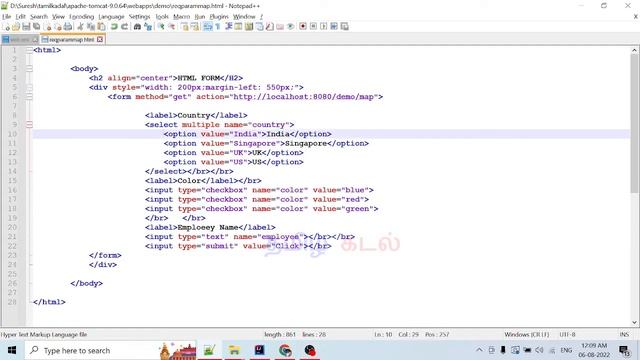Image resolution: width=640 pixels, height=360 pixels.
Task: Open the Settings menu
Action: (x=140, y=17)
